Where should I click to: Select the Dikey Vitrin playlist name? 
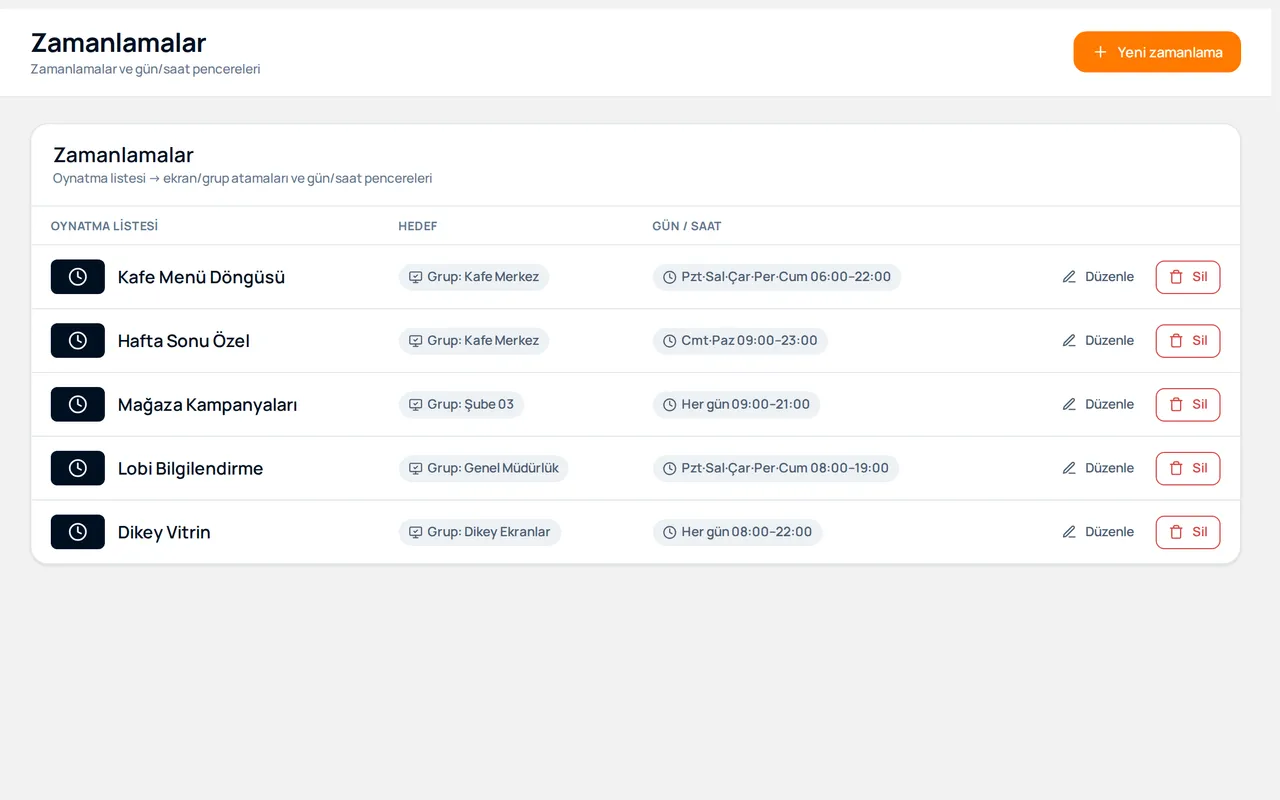pyautogui.click(x=164, y=532)
